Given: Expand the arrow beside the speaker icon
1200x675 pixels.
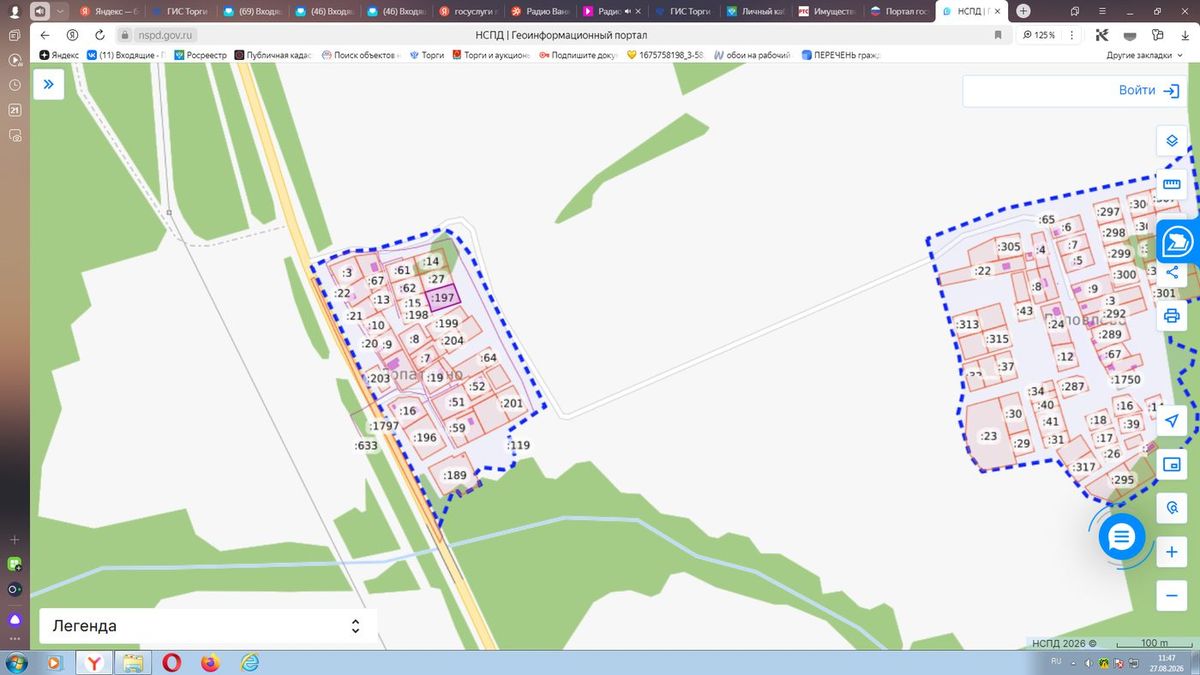Looking at the screenshot, I should click(59, 11).
